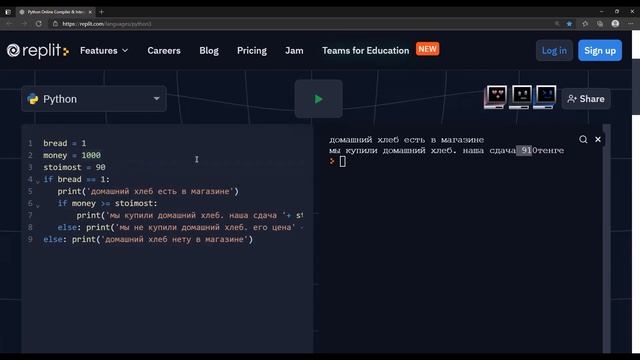Open the Pricing page
640x360 pixels.
click(252, 51)
